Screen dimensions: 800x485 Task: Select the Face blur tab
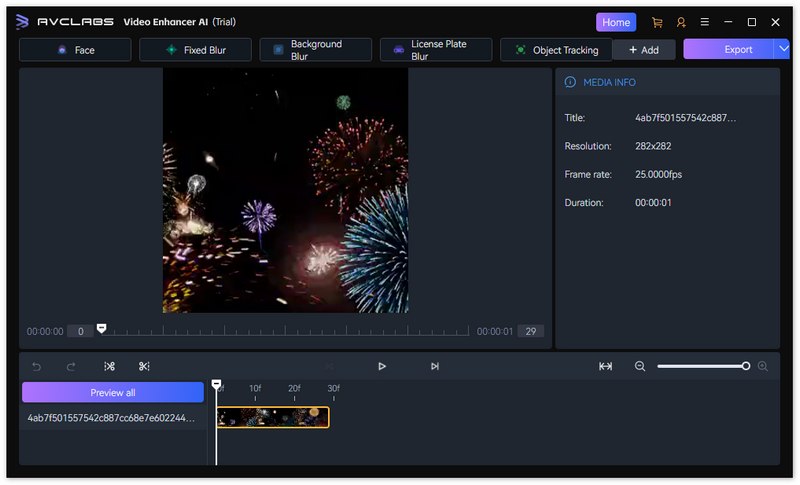75,50
